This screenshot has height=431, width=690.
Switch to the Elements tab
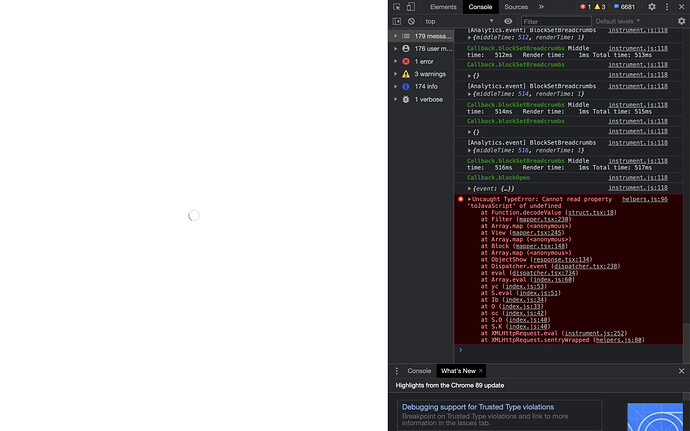[x=443, y=7]
